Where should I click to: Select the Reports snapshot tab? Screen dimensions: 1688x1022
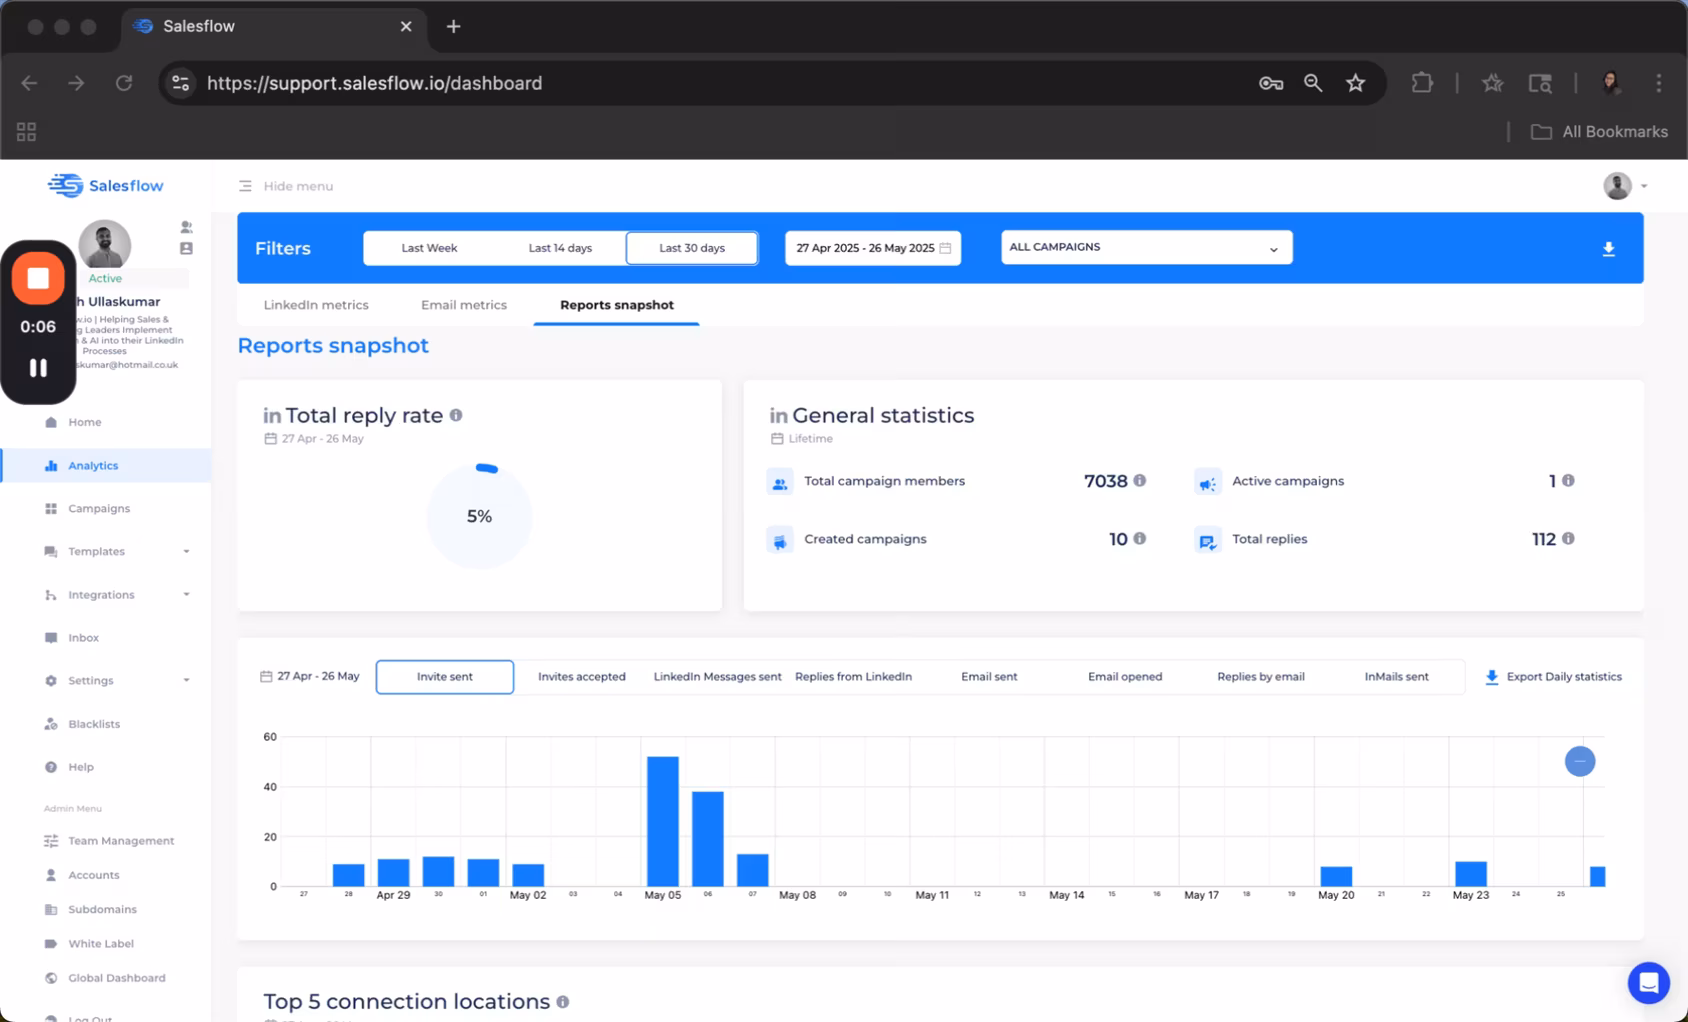coord(617,305)
